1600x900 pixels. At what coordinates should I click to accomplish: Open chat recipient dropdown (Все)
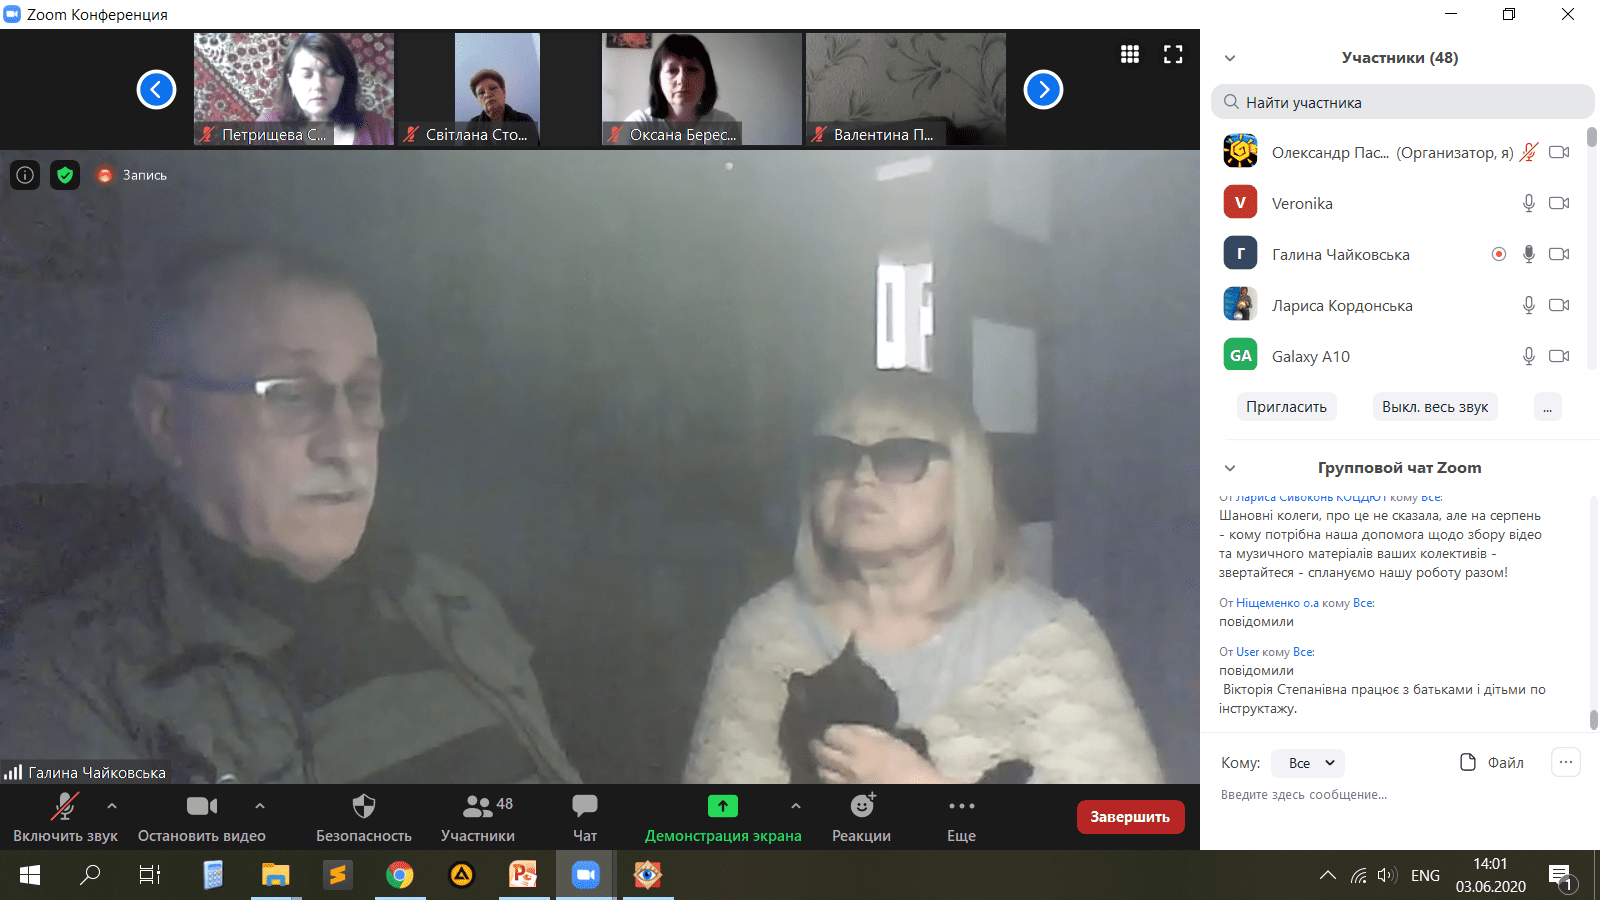pyautogui.click(x=1308, y=763)
